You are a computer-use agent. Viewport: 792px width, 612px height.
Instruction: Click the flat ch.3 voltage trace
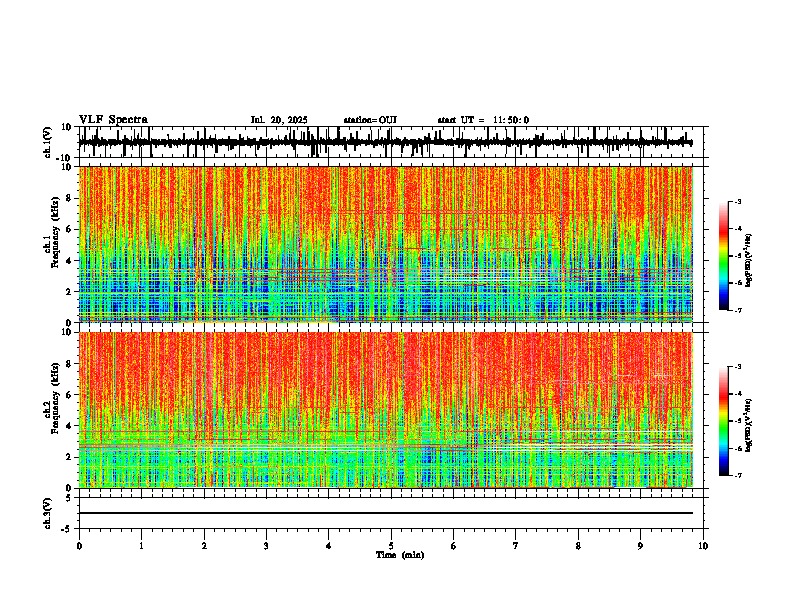386,513
